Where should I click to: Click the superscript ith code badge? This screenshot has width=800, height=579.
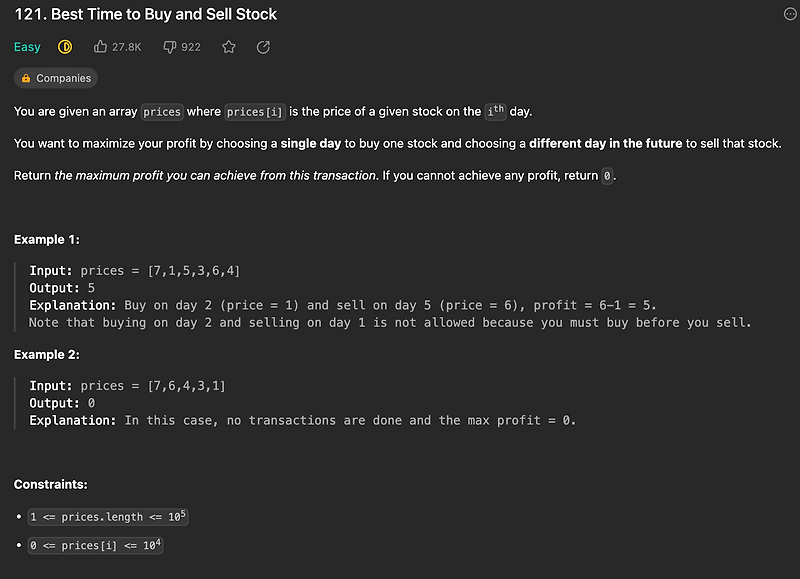pos(494,110)
